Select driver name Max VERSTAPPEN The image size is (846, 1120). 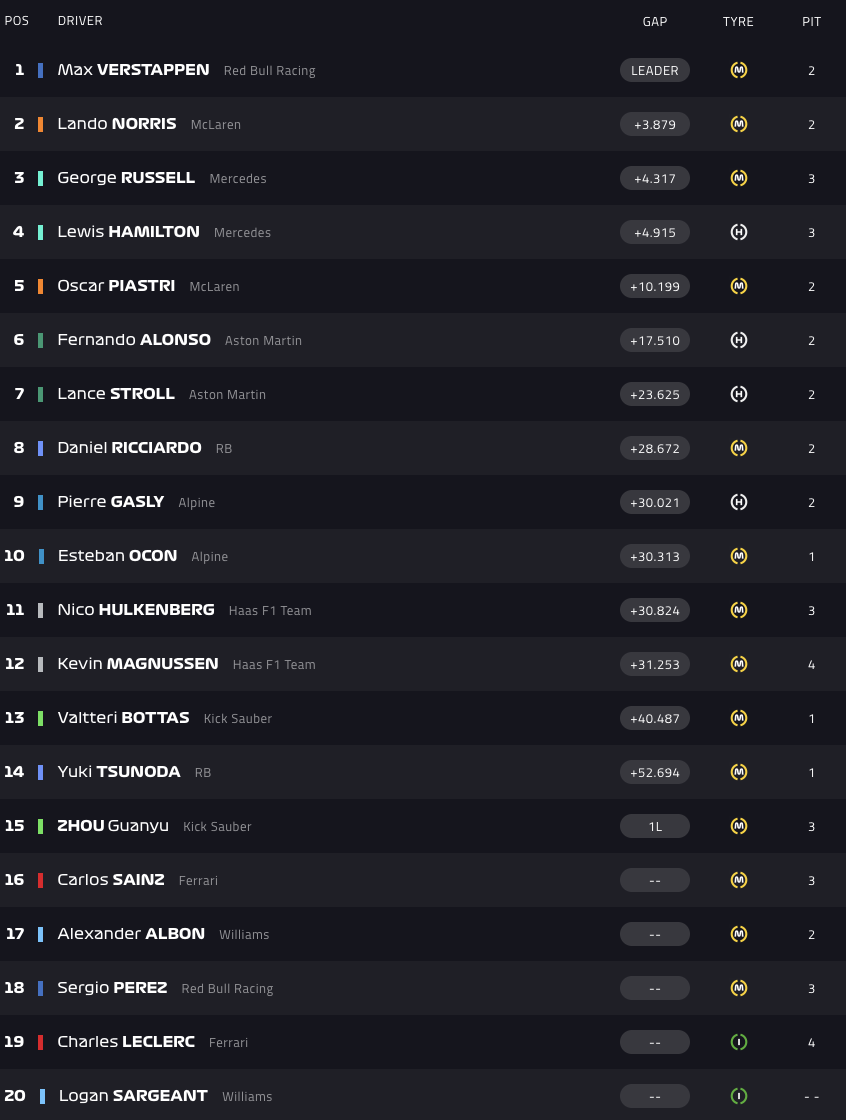(133, 70)
